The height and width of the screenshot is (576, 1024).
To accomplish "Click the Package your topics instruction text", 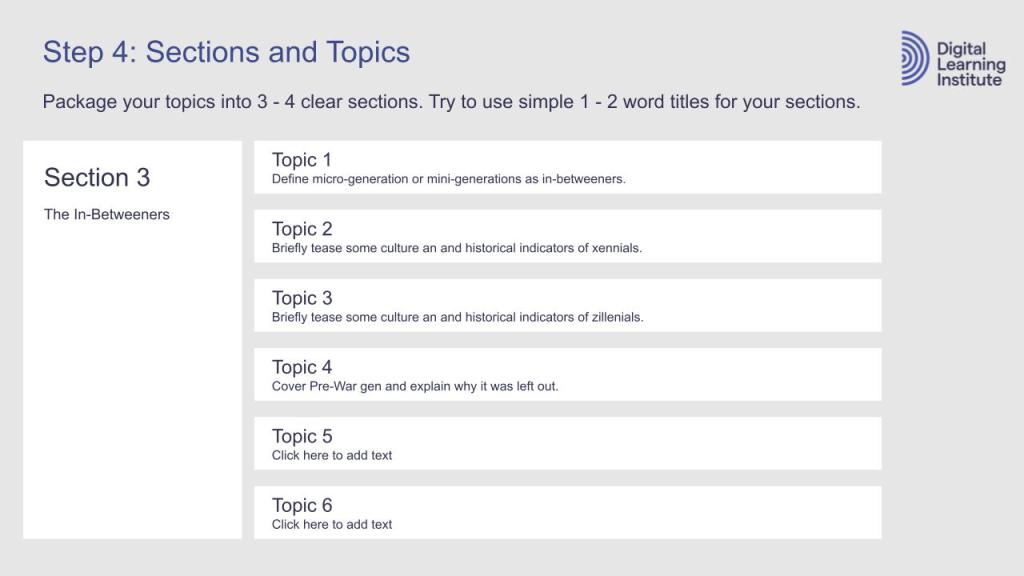I will (x=451, y=102).
